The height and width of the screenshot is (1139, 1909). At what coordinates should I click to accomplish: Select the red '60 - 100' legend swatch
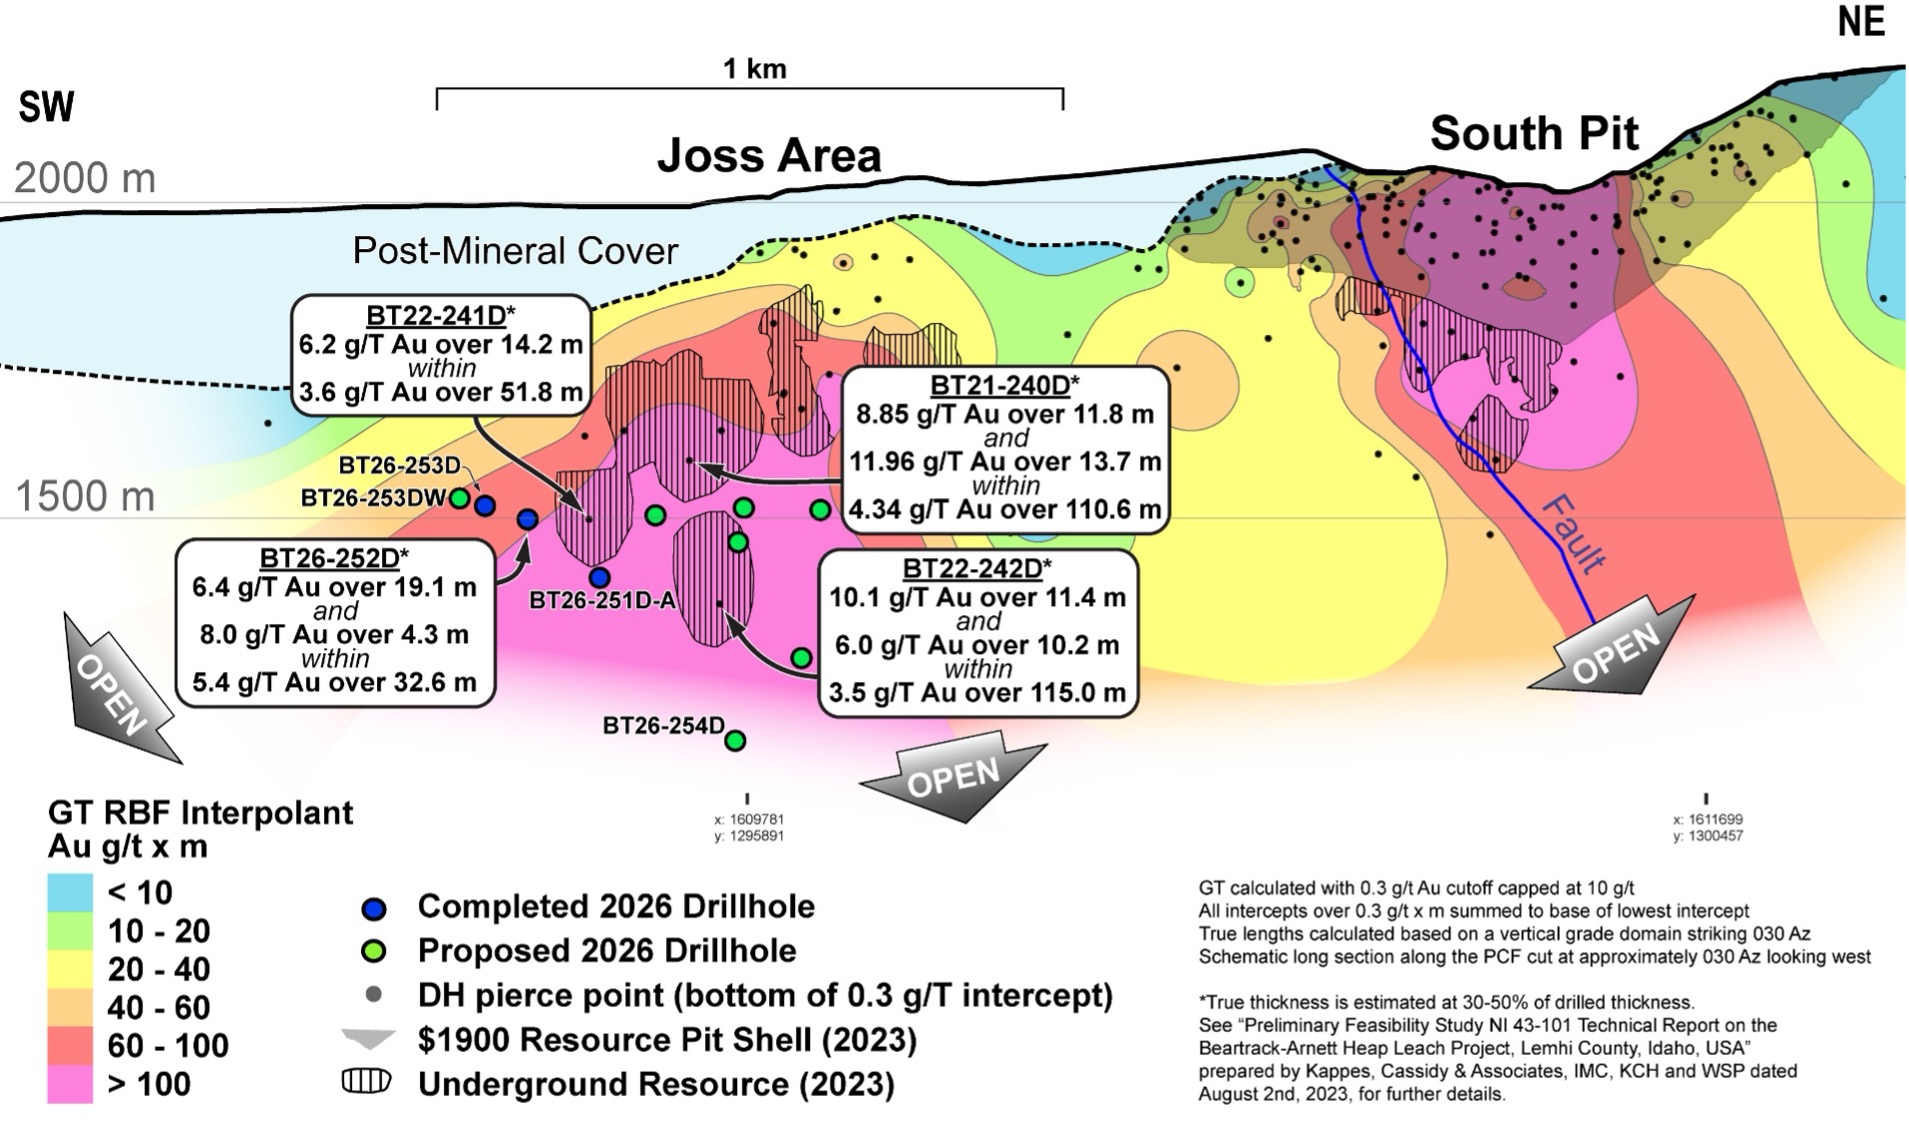[70, 1046]
